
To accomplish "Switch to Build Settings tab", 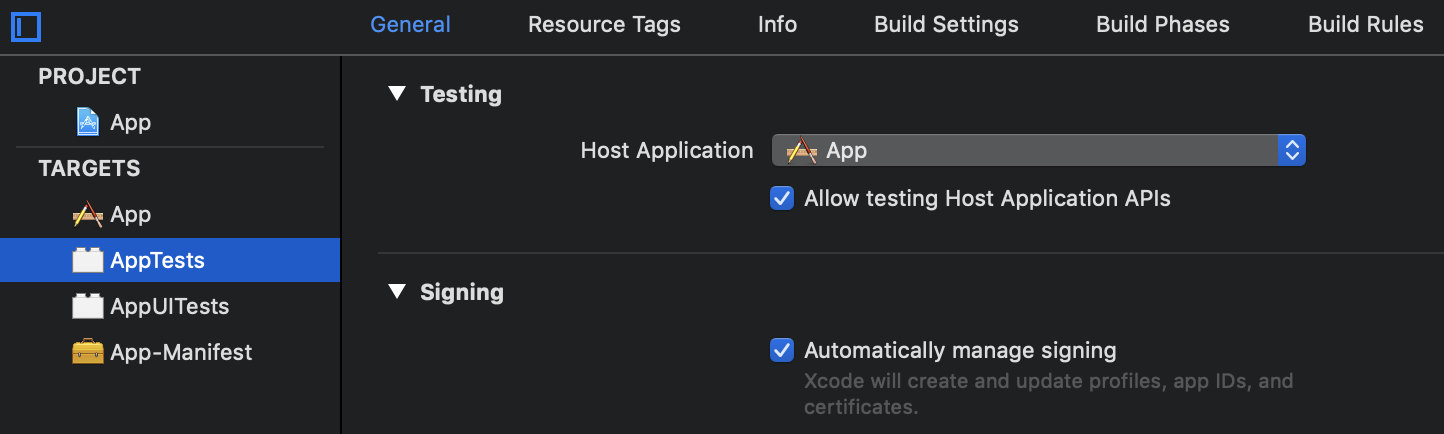I will [946, 25].
